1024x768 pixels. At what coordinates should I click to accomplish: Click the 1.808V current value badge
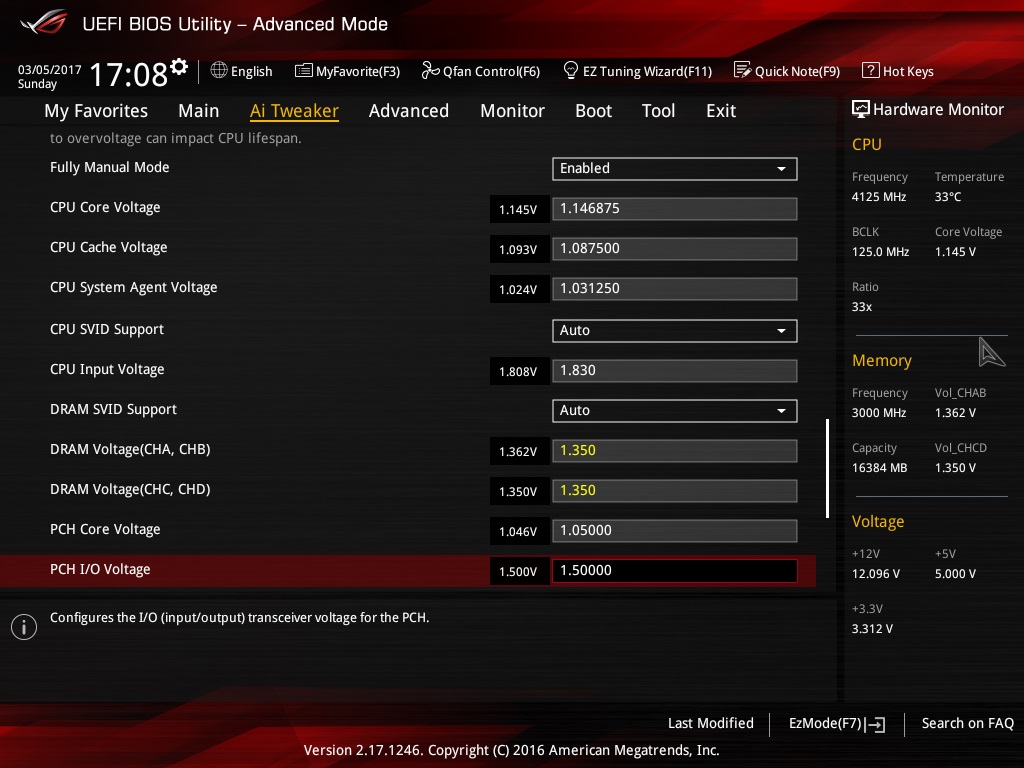[x=519, y=372]
